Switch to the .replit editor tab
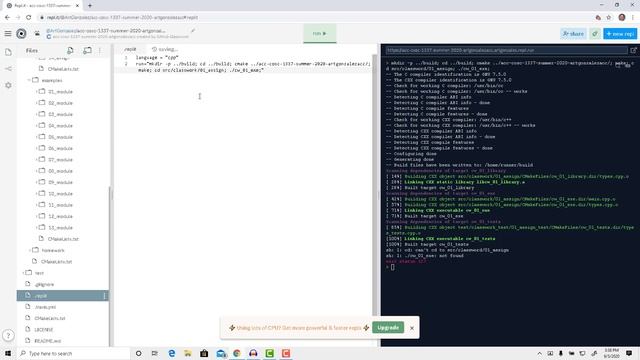This screenshot has width=640, height=360. (x=130, y=49)
